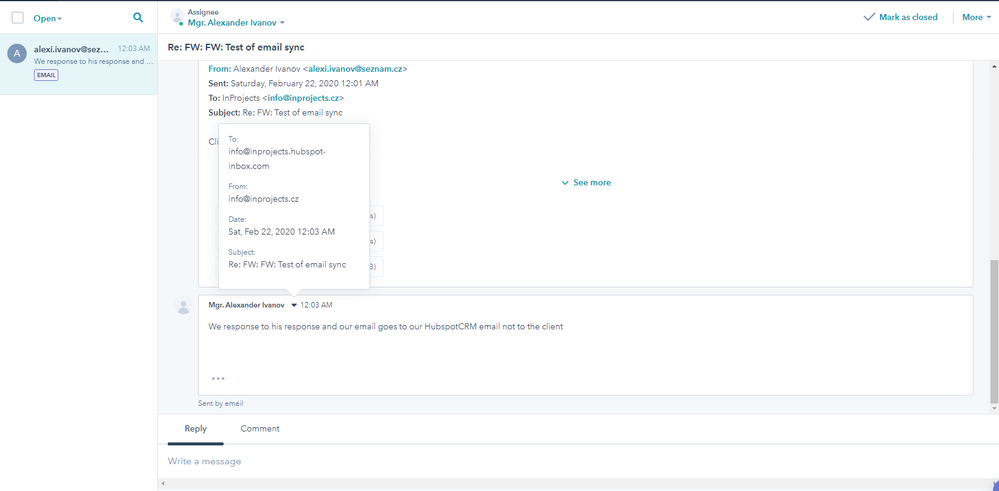Click the Saturday, February 22, 2020 sent line
The width and height of the screenshot is (999, 491).
tap(294, 83)
